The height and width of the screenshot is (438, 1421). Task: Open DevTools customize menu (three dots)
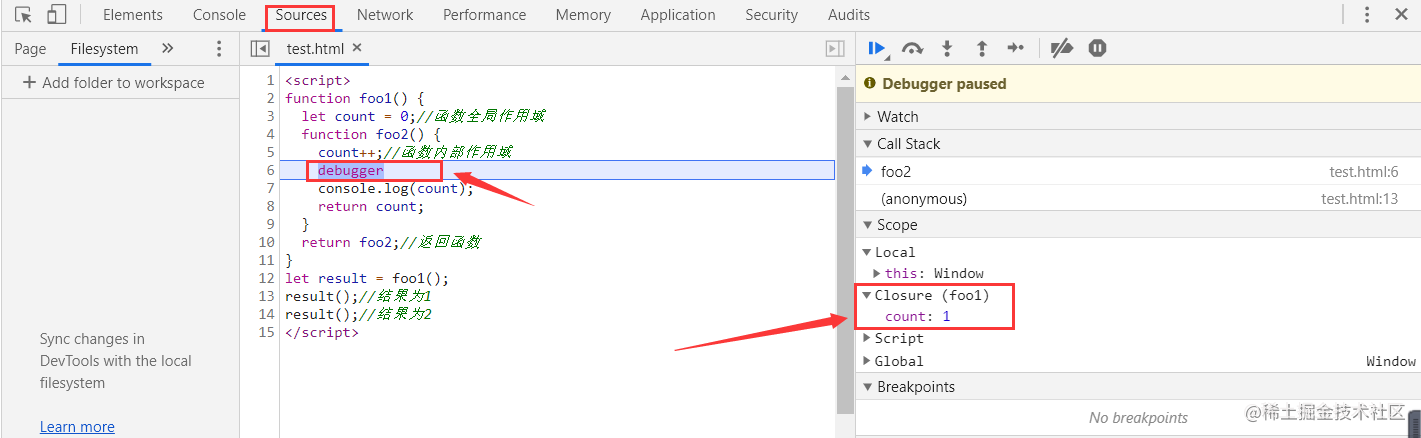point(1367,14)
